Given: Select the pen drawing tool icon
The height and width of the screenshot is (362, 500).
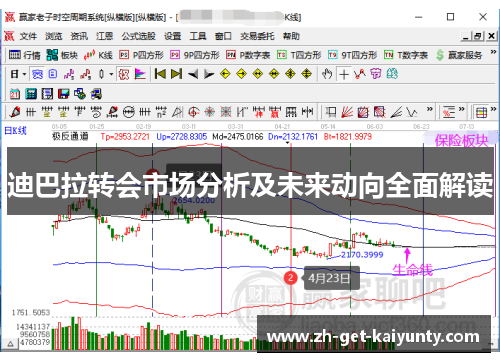Looking at the screenshot, I should point(15,112).
